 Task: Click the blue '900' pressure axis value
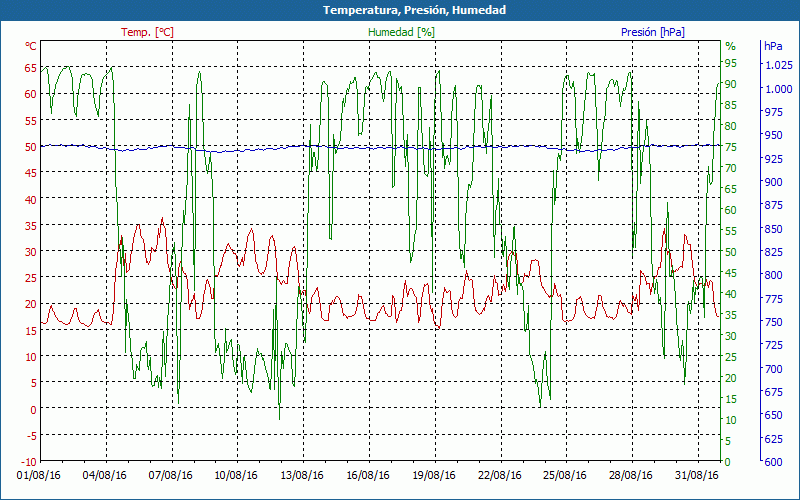(774, 182)
